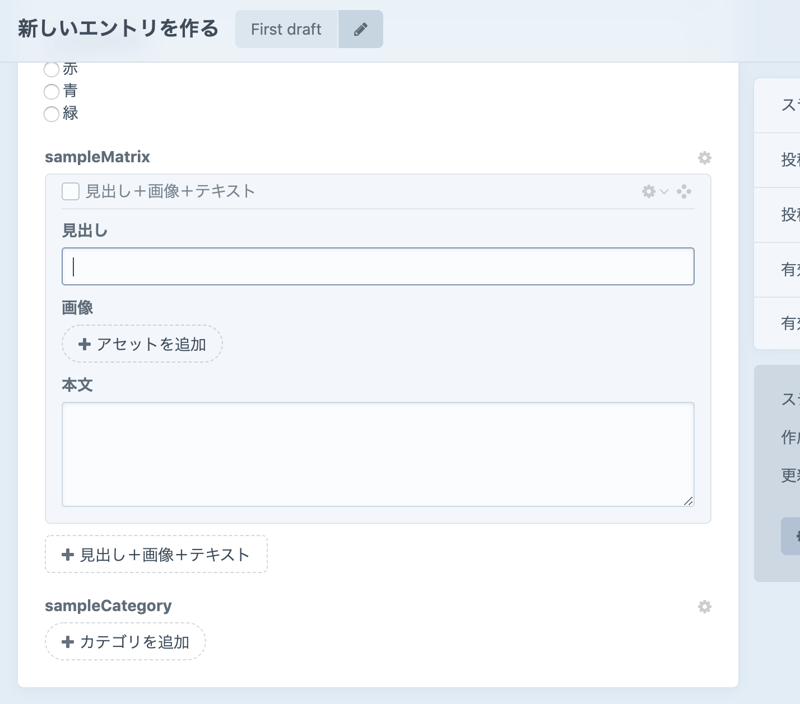Image resolution: width=800 pixels, height=704 pixels.
Task: Click the partially visible sidebar button at the bottom
Action: point(791,536)
